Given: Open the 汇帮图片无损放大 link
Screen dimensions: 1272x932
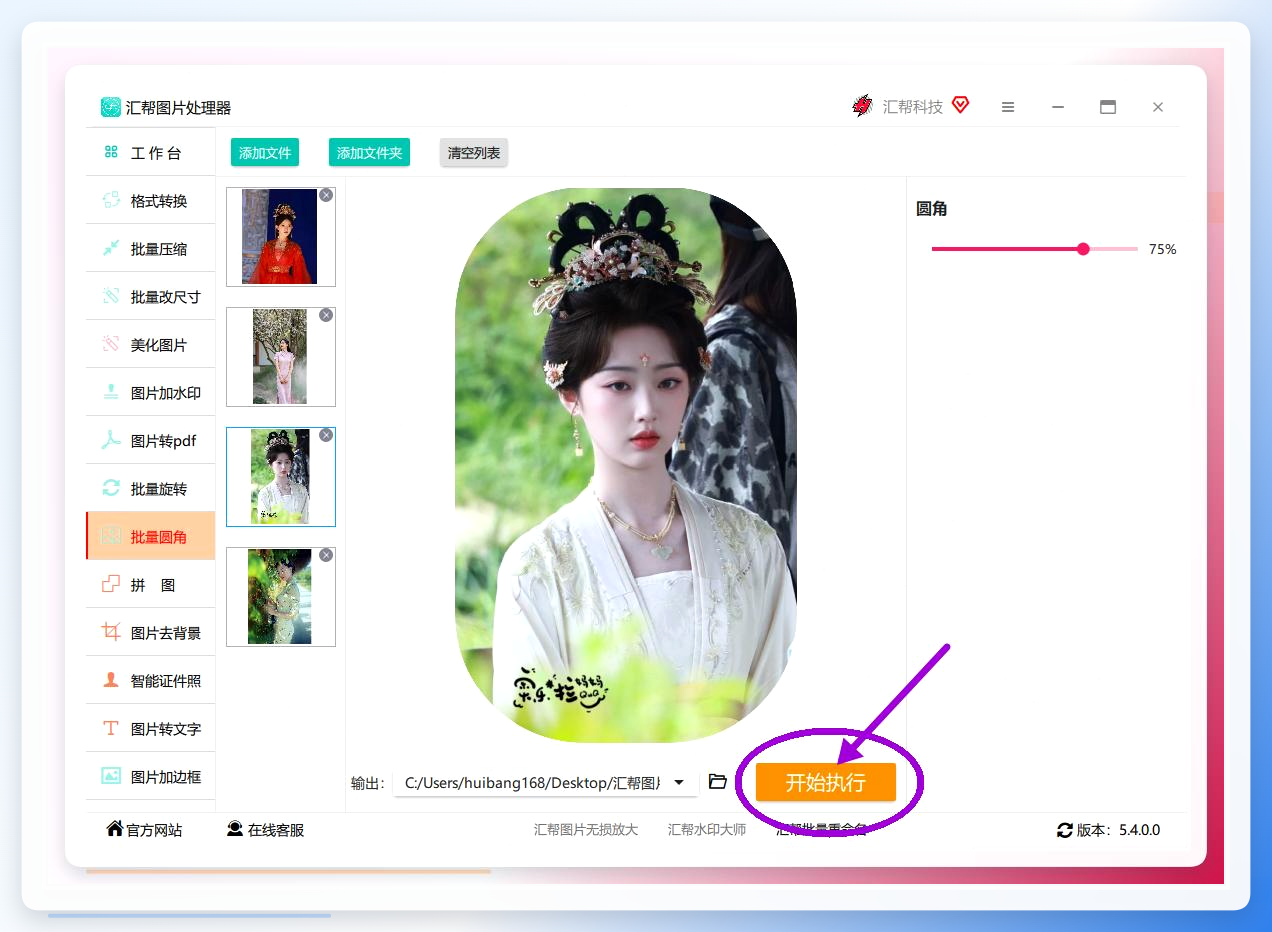Looking at the screenshot, I should (x=586, y=830).
